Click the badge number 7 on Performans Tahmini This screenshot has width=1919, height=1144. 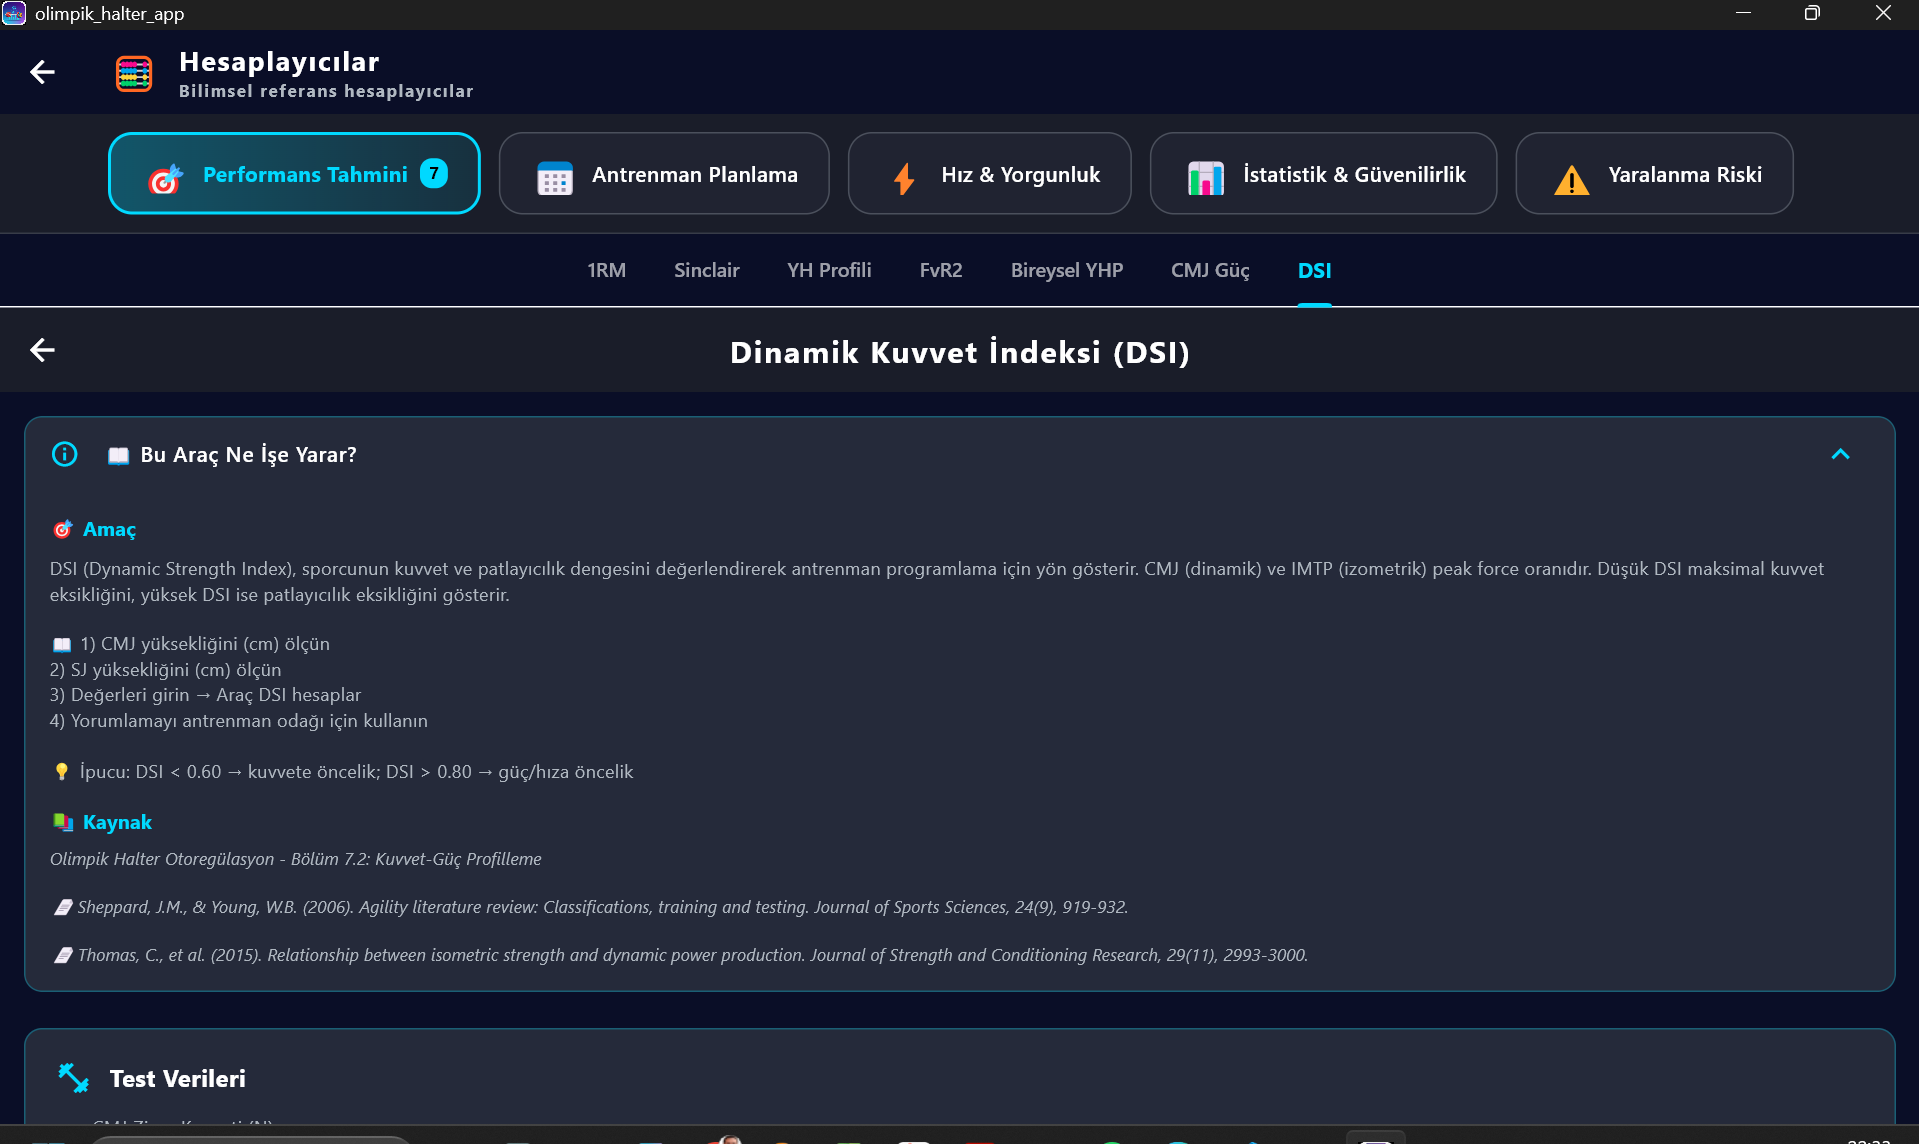(433, 173)
